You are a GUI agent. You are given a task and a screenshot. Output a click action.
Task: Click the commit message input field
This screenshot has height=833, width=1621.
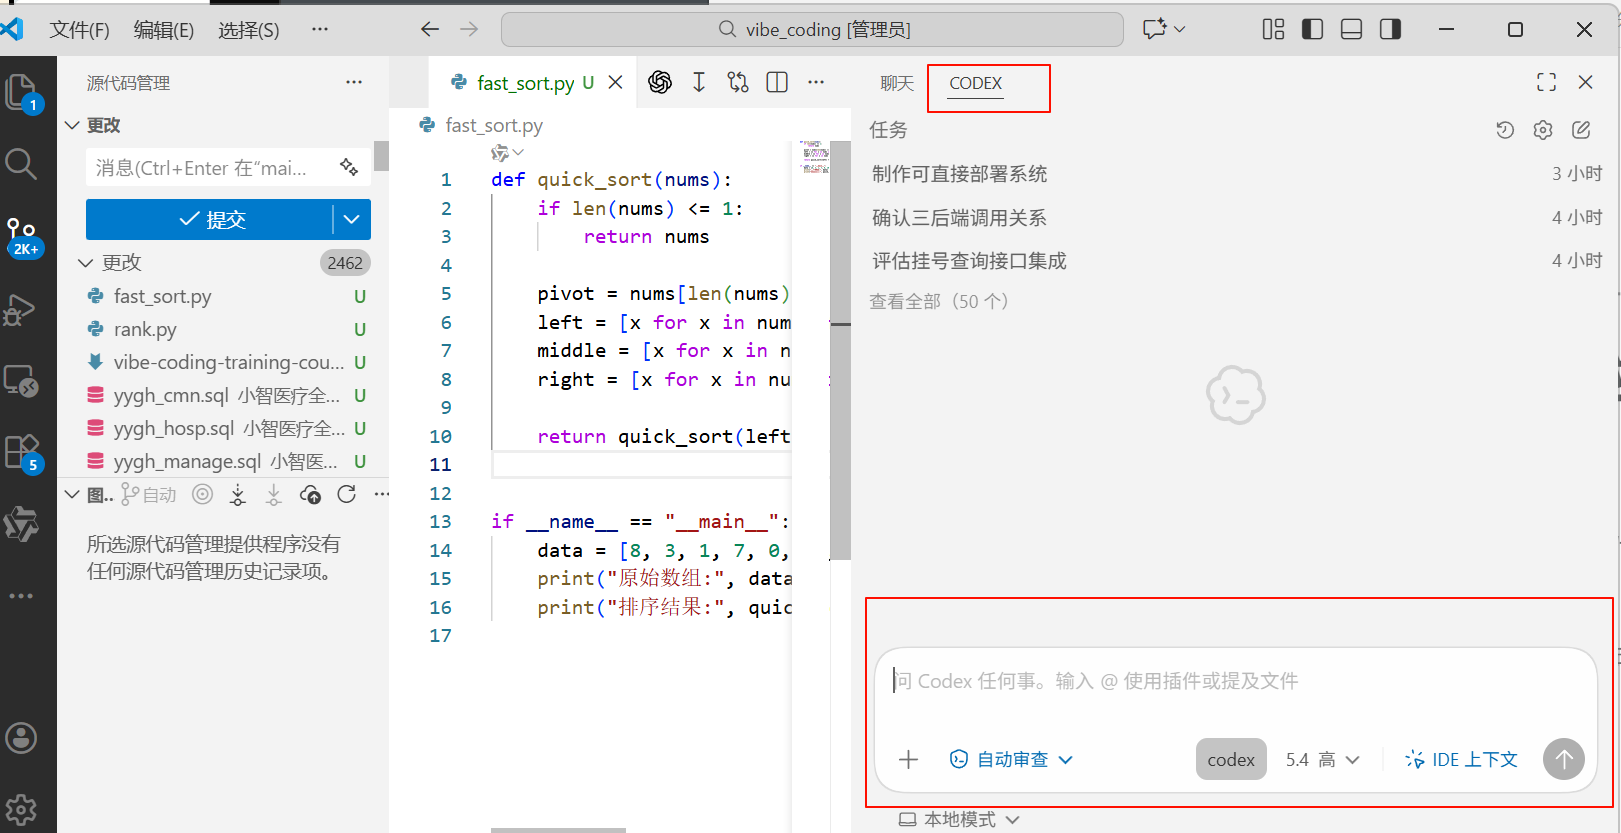pos(228,167)
